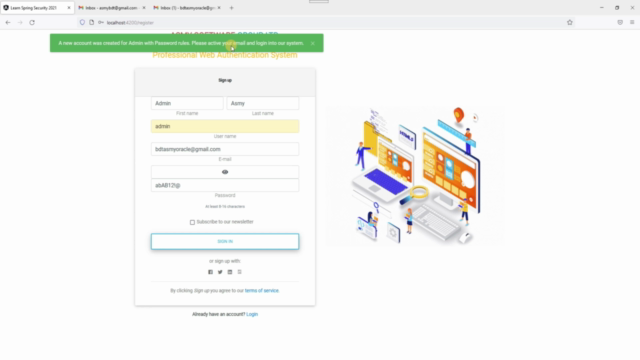Close the Learn Spring Security tab
Viewport: 640px width, 360px height.
pos(69,8)
